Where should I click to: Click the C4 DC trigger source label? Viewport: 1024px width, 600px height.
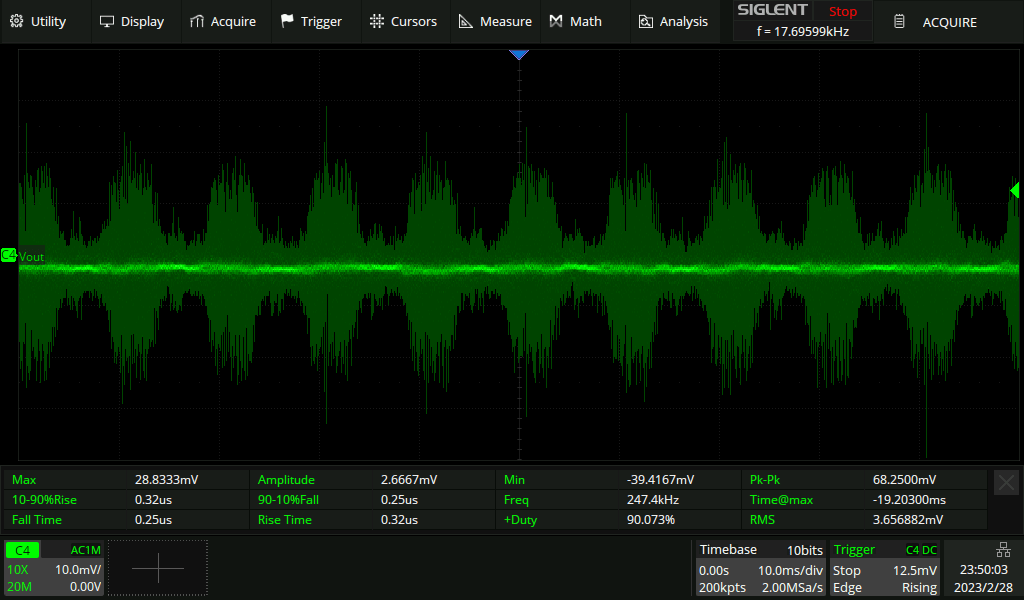click(x=921, y=550)
